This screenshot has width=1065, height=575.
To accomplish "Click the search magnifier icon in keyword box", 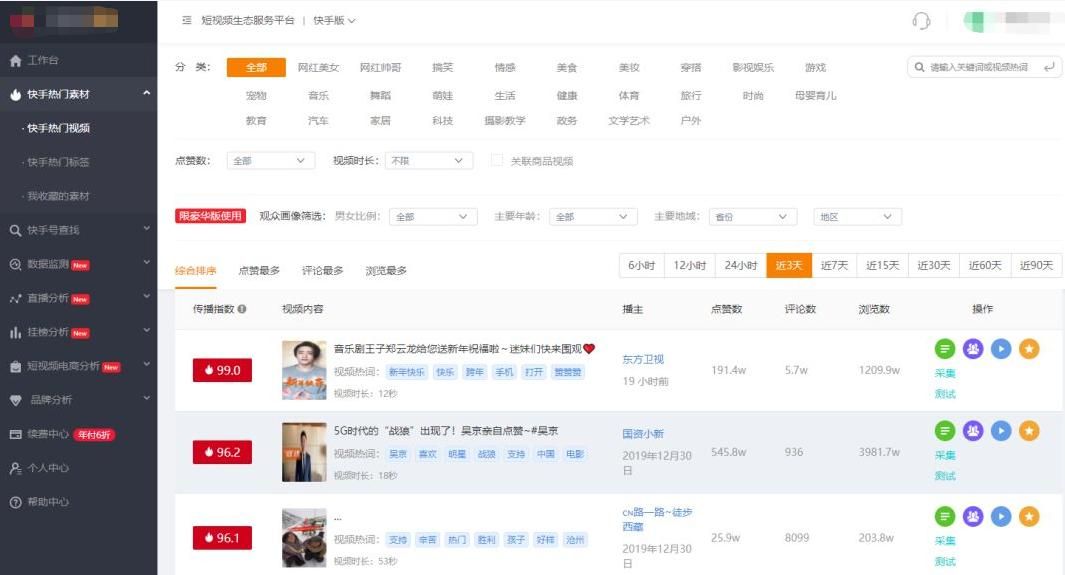I will tap(919, 67).
